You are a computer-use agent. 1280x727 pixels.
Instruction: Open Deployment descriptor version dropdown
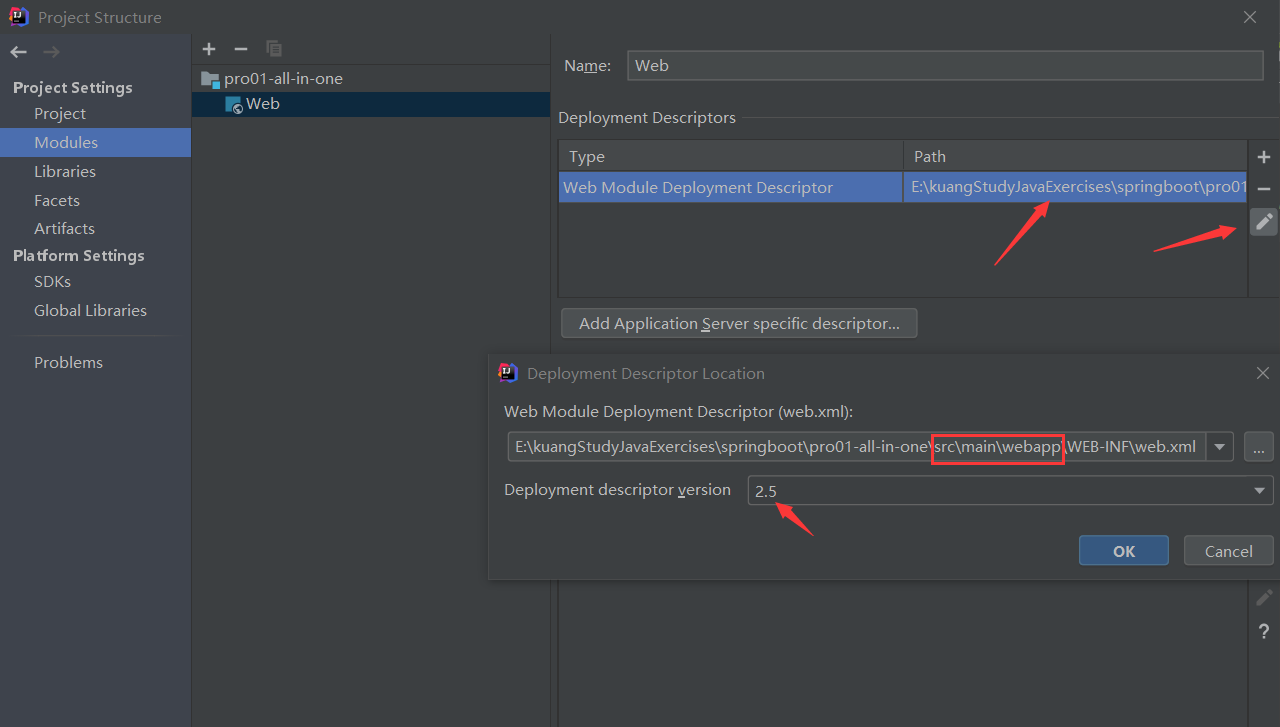tap(1010, 491)
